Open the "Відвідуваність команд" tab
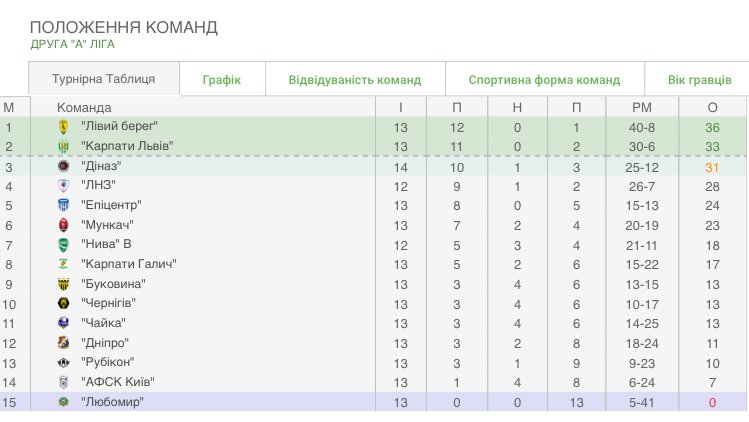This screenshot has width=749, height=422. (355, 79)
